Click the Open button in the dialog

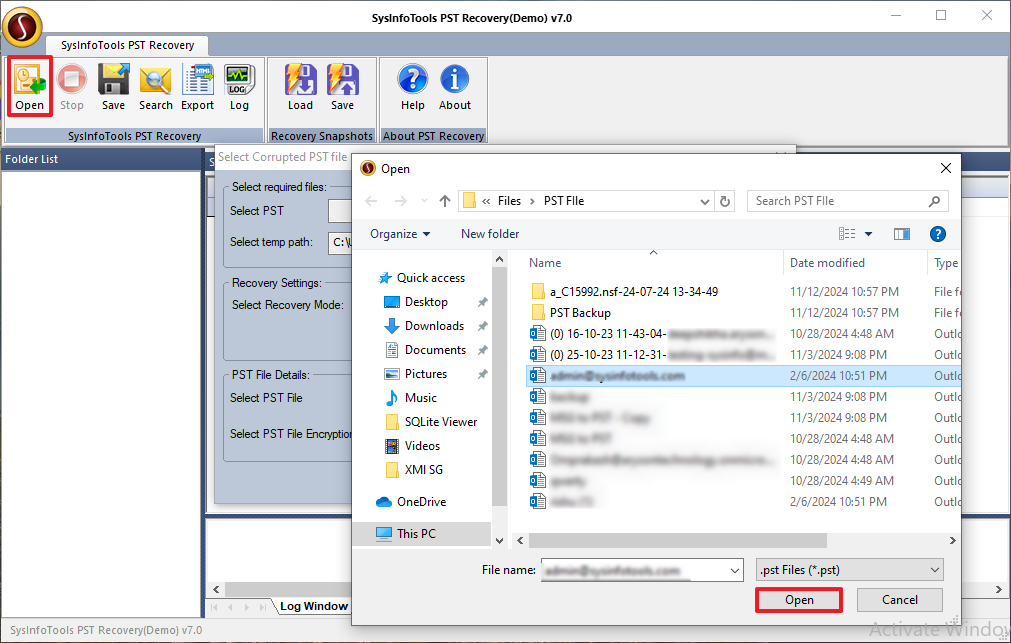point(799,600)
